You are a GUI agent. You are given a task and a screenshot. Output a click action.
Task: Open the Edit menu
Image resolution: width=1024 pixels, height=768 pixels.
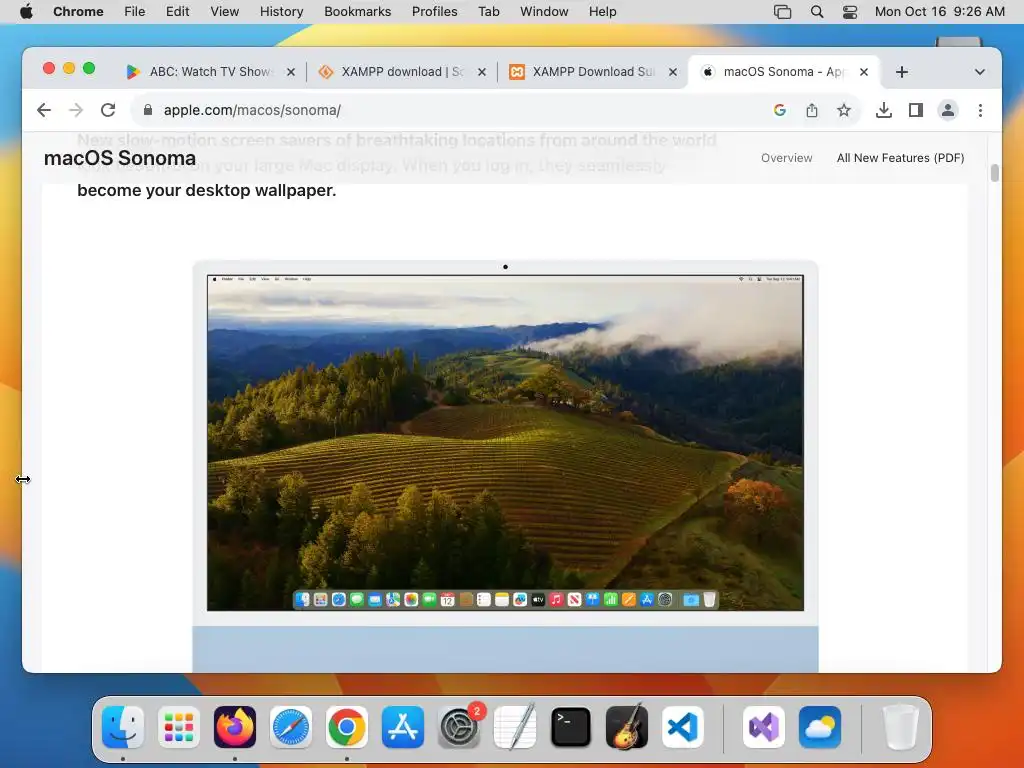(x=177, y=12)
